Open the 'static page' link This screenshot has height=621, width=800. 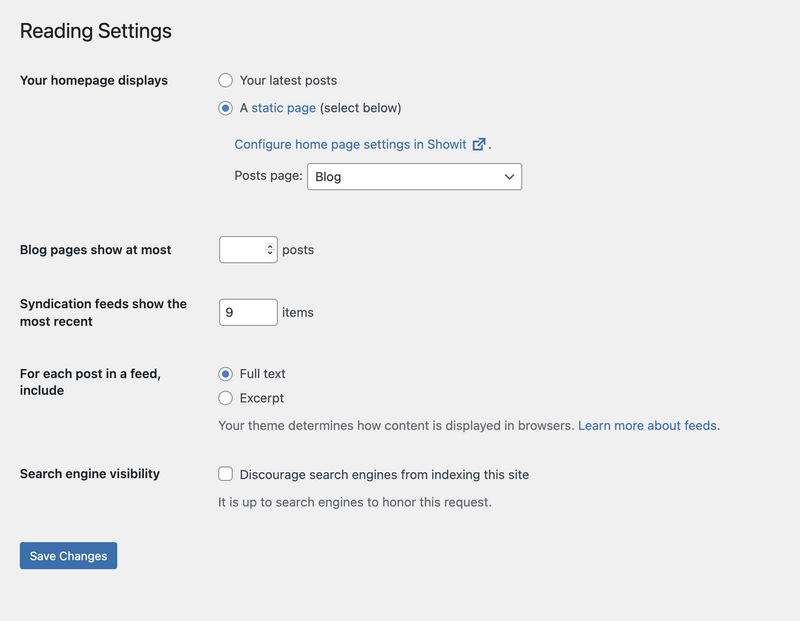284,108
